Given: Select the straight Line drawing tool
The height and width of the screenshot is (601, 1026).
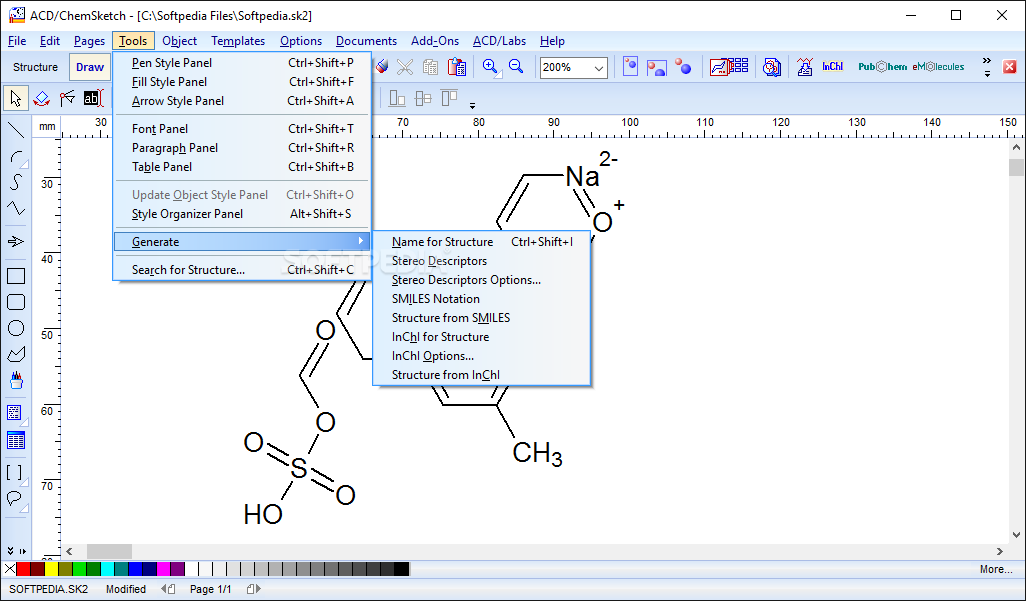Looking at the screenshot, I should point(16,130).
